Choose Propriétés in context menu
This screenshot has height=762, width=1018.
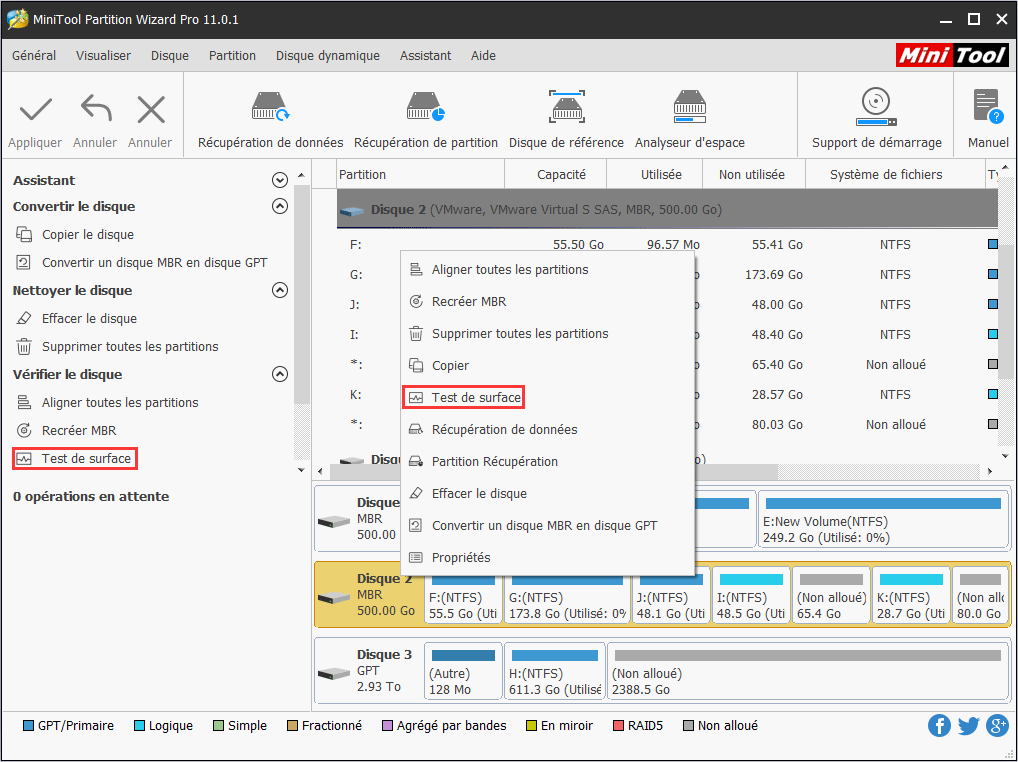point(547,558)
